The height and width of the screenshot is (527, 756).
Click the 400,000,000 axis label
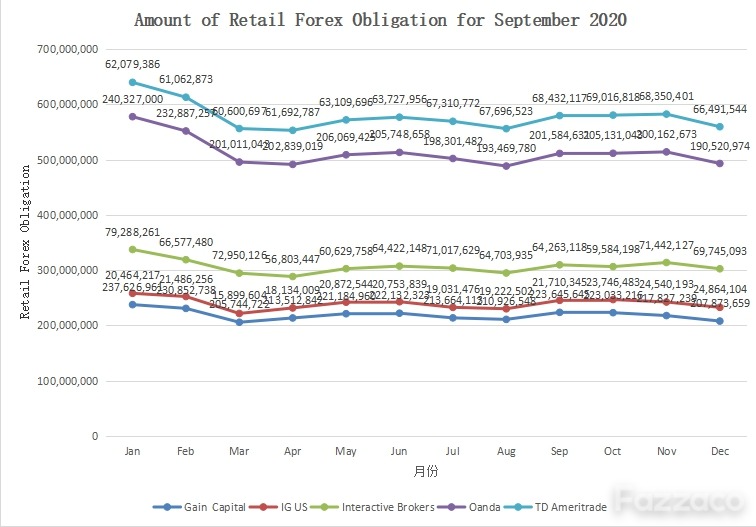click(68, 215)
